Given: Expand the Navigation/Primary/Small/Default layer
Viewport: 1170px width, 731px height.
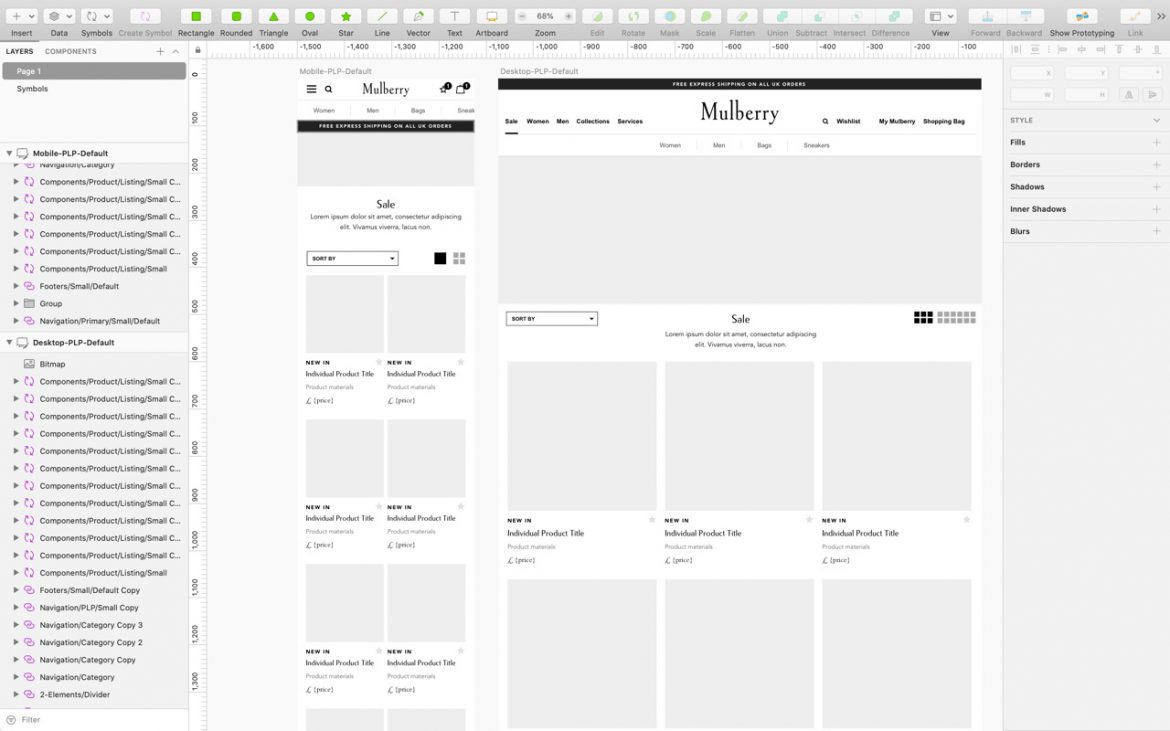Looking at the screenshot, I should click(16, 321).
